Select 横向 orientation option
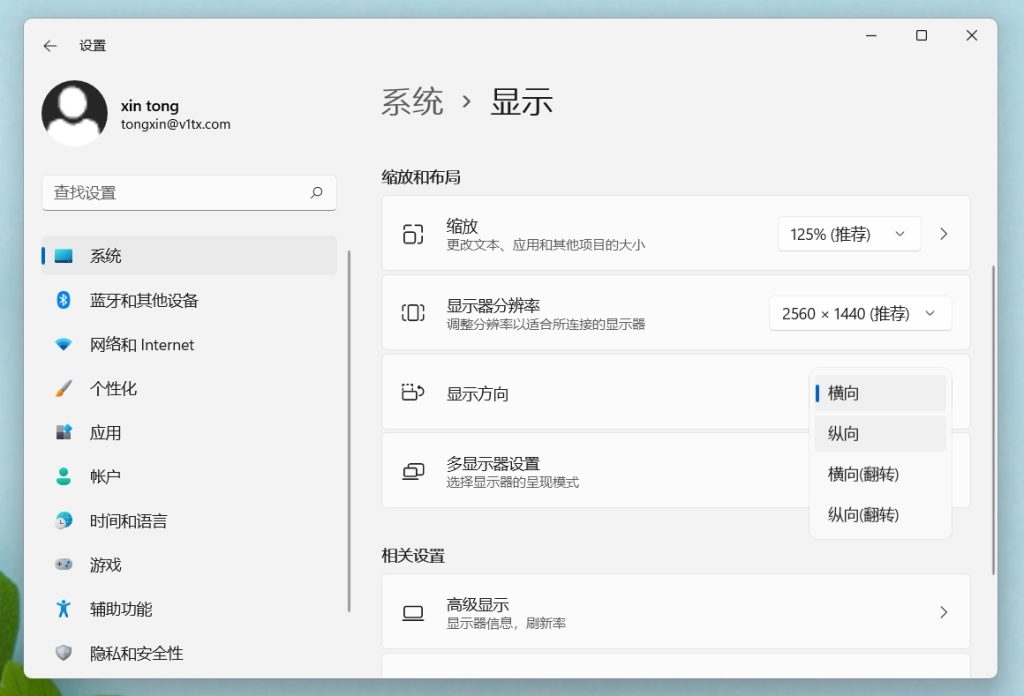Screen dimensions: 1024x696 click(x=880, y=393)
